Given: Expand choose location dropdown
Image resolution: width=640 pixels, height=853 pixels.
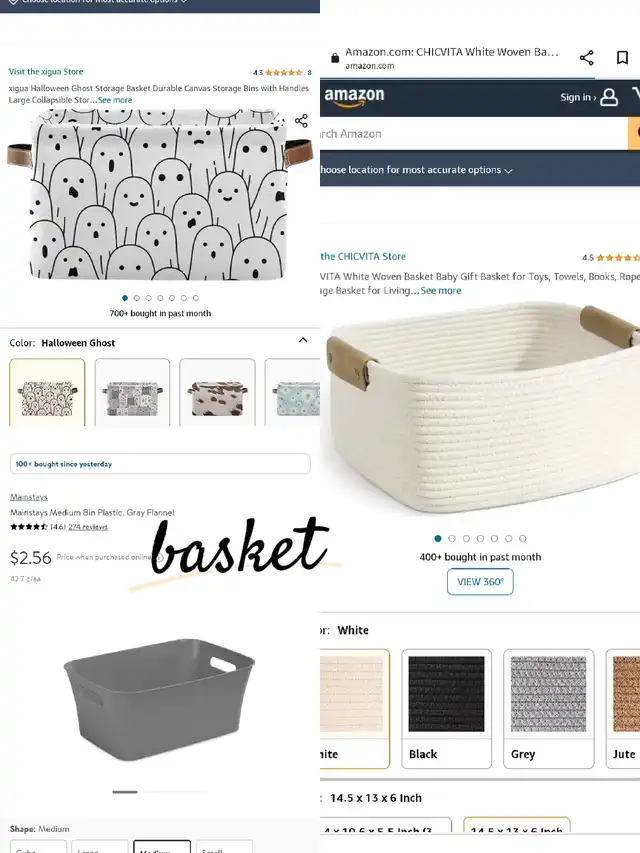Looking at the screenshot, I should (x=416, y=170).
